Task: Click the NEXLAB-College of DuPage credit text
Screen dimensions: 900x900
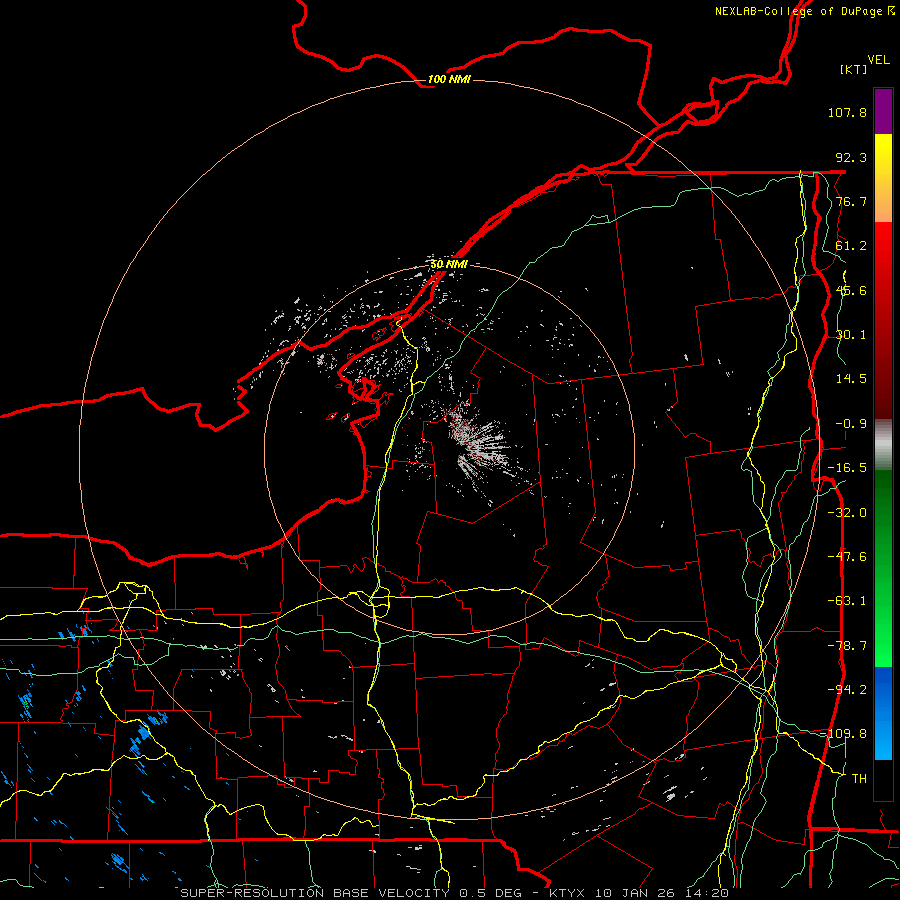Action: click(x=804, y=11)
